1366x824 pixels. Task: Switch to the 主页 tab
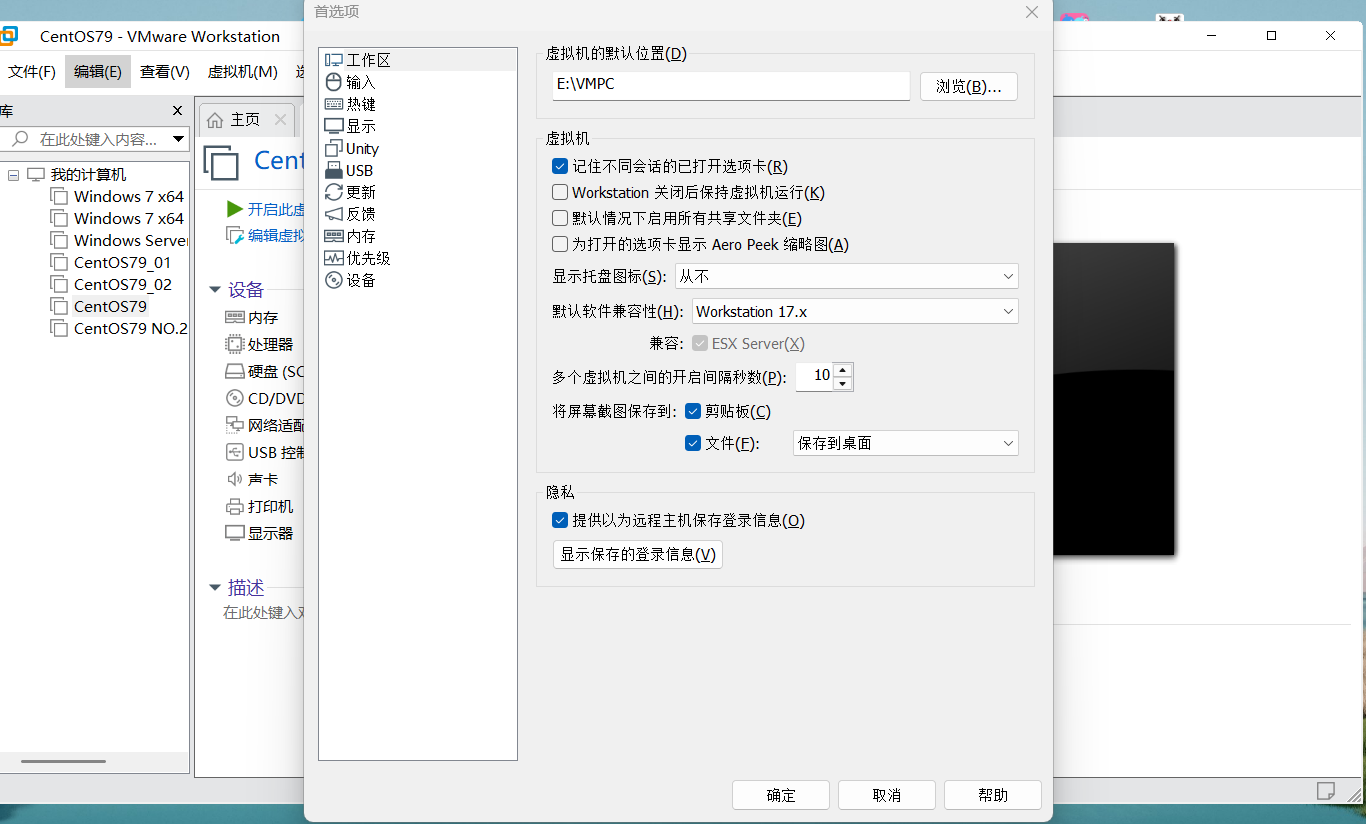246,120
